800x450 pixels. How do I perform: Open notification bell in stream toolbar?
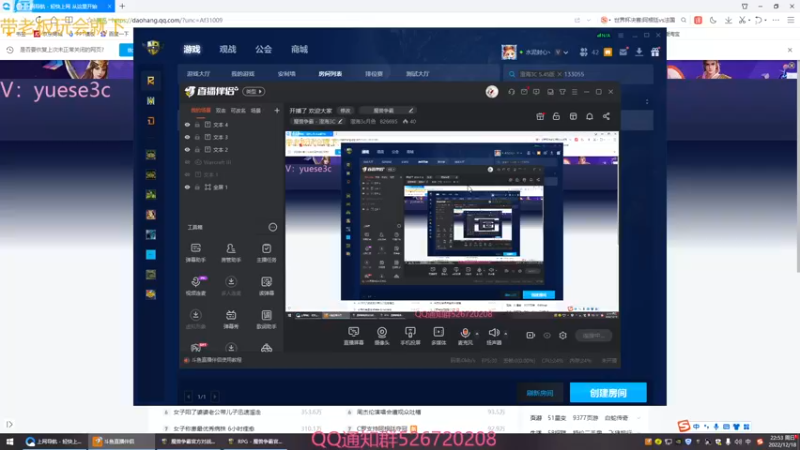pyautogui.click(x=589, y=116)
